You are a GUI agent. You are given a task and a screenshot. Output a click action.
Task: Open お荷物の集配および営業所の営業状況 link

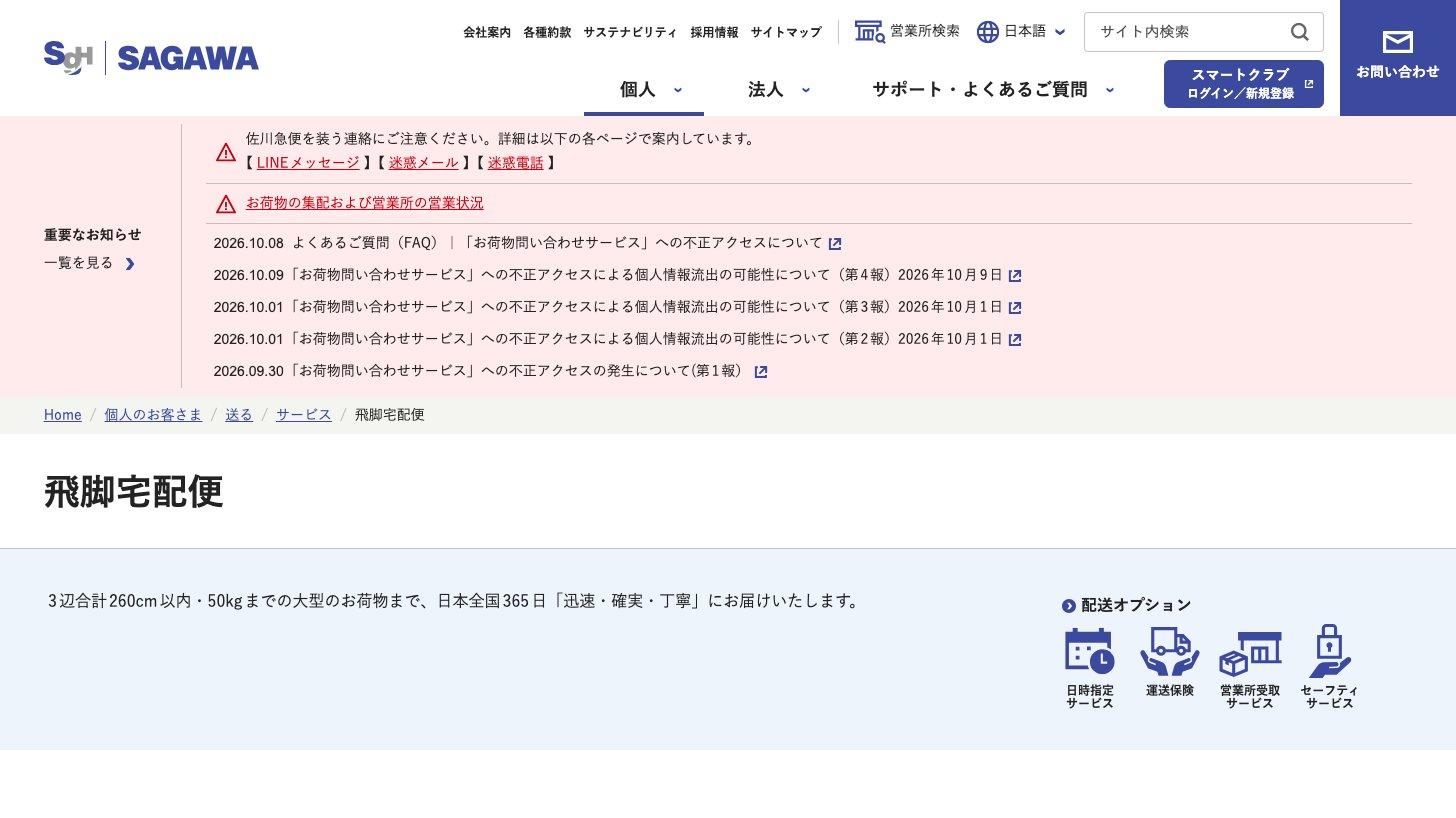[x=365, y=203]
